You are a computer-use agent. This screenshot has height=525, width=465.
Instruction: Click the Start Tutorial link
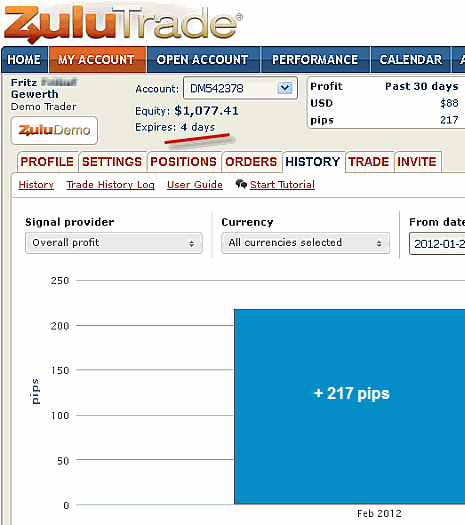[282, 185]
